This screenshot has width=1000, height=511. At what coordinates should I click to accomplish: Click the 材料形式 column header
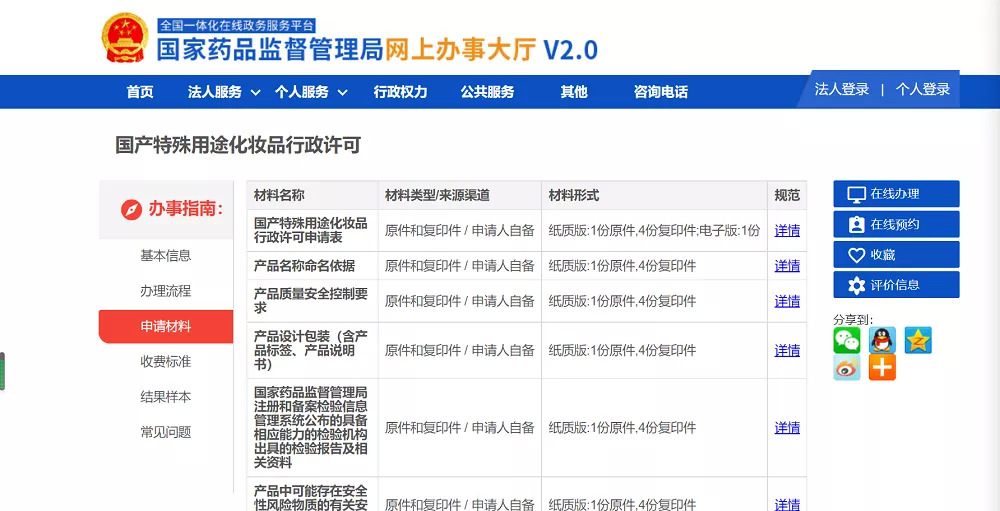654,195
